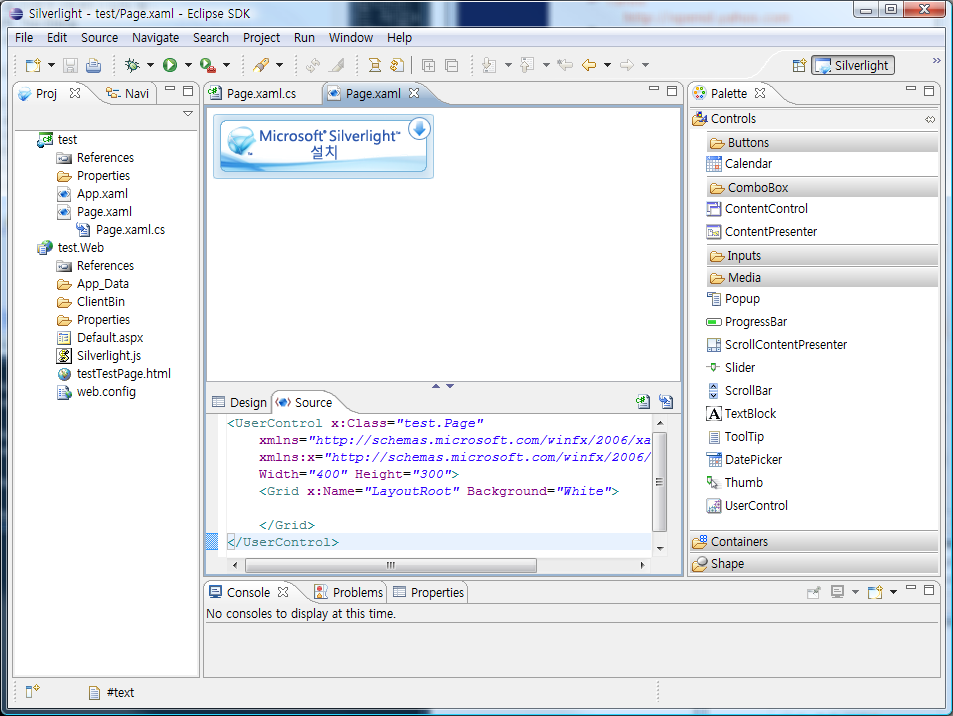953x716 pixels.
Task: Click the Forward navigation arrow
Action: 627,64
